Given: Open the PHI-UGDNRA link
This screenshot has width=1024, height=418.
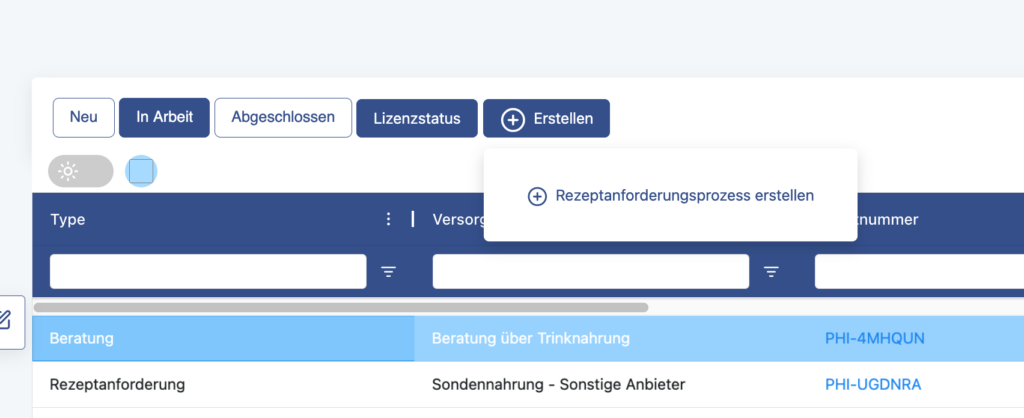Looking at the screenshot, I should pyautogui.click(x=872, y=385).
